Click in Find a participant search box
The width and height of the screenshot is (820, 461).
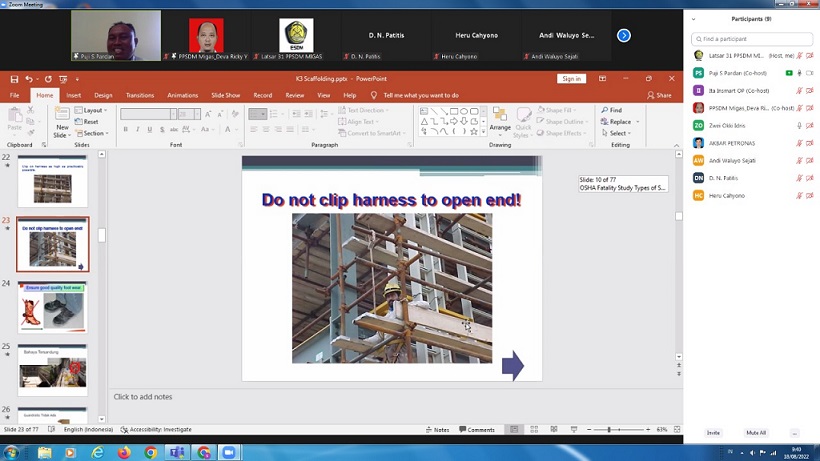pos(751,39)
